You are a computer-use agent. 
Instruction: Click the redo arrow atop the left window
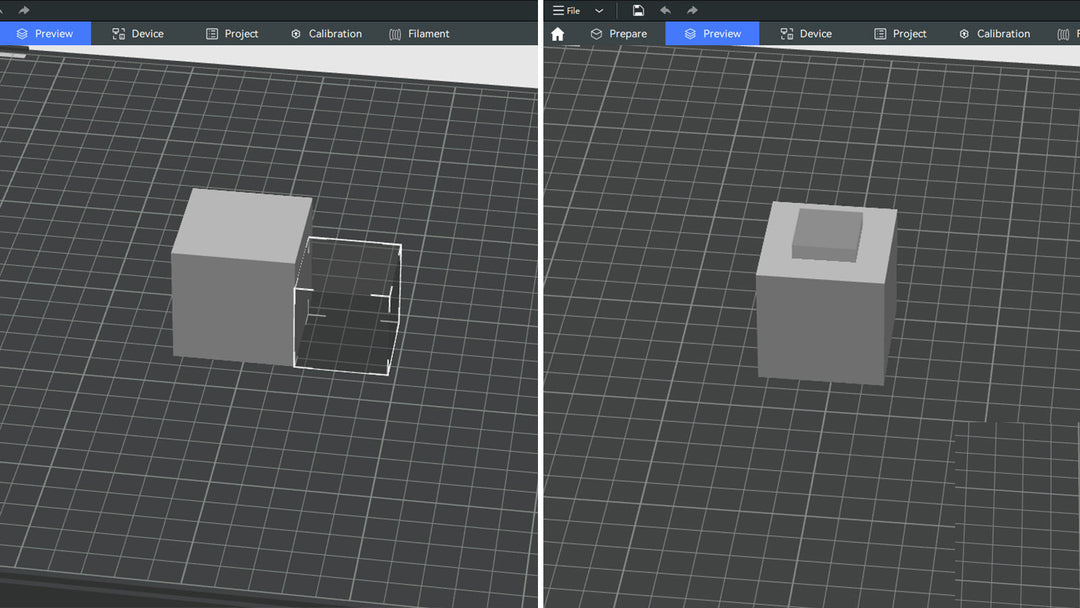(x=22, y=10)
